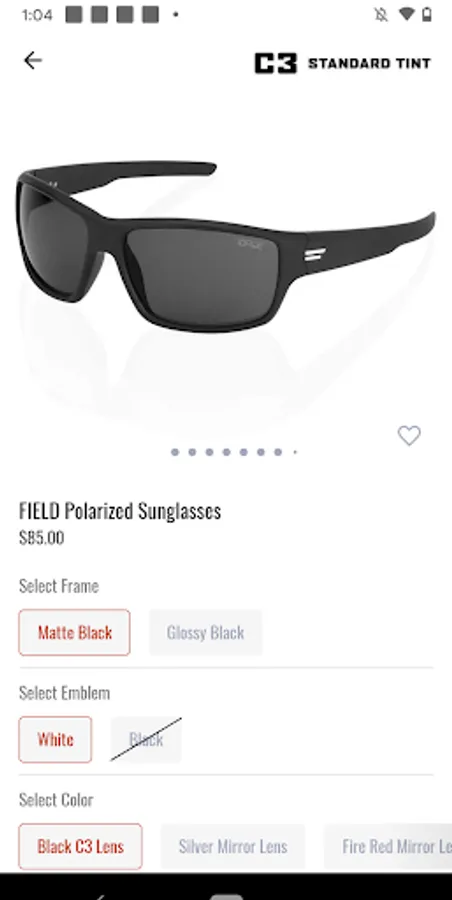
Task: Add sunglasses to favorites with heart icon
Action: (x=409, y=436)
